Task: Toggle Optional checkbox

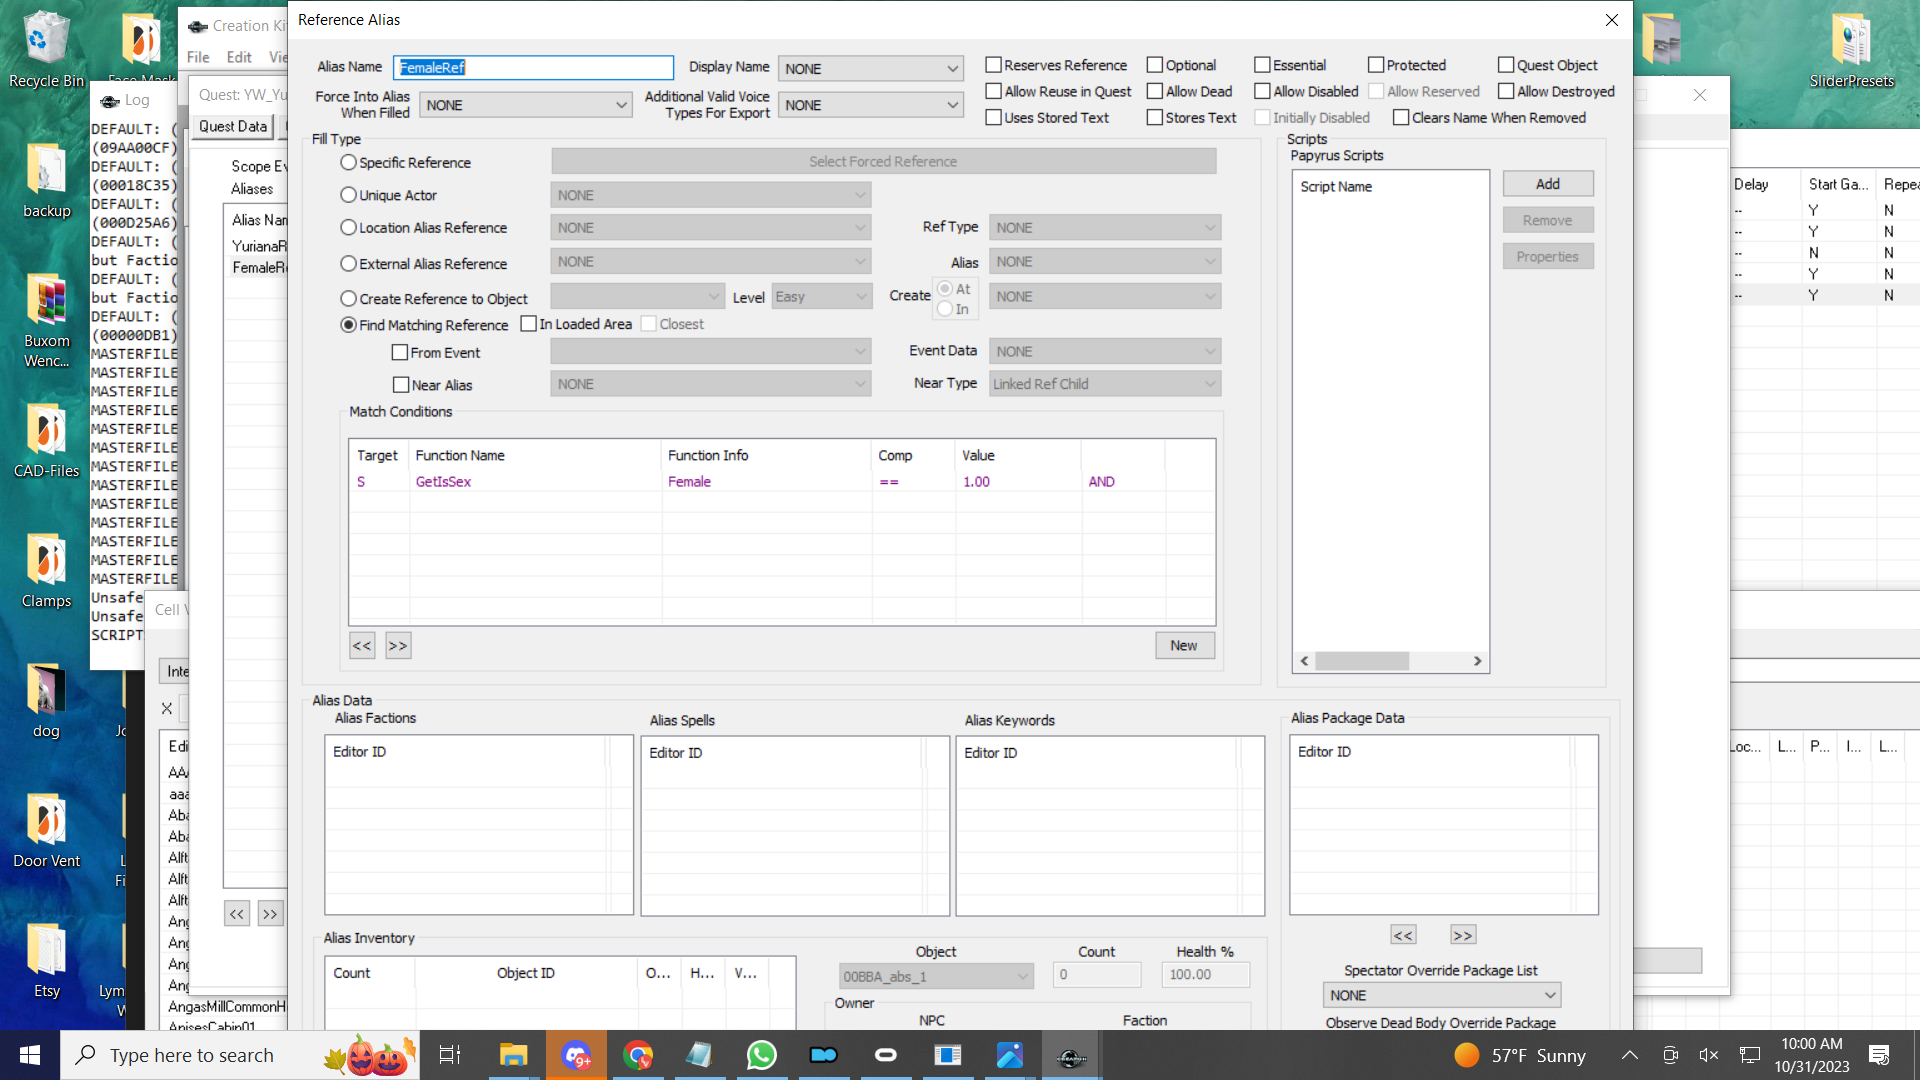Action: (1154, 65)
